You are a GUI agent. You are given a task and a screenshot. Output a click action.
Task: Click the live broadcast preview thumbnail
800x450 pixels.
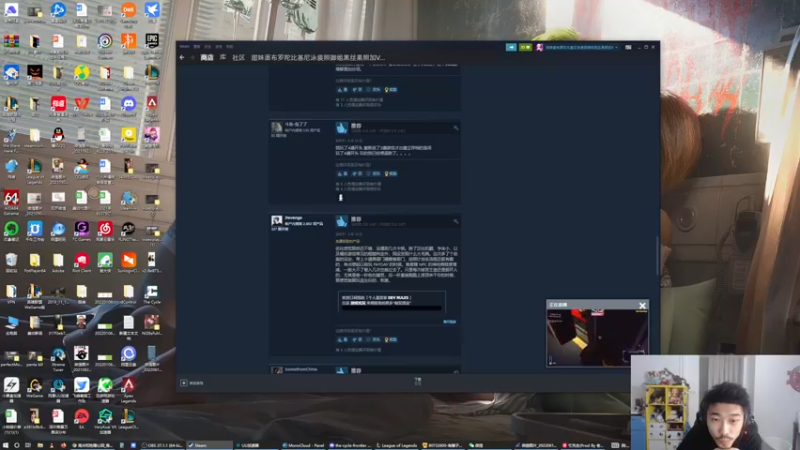coord(597,337)
